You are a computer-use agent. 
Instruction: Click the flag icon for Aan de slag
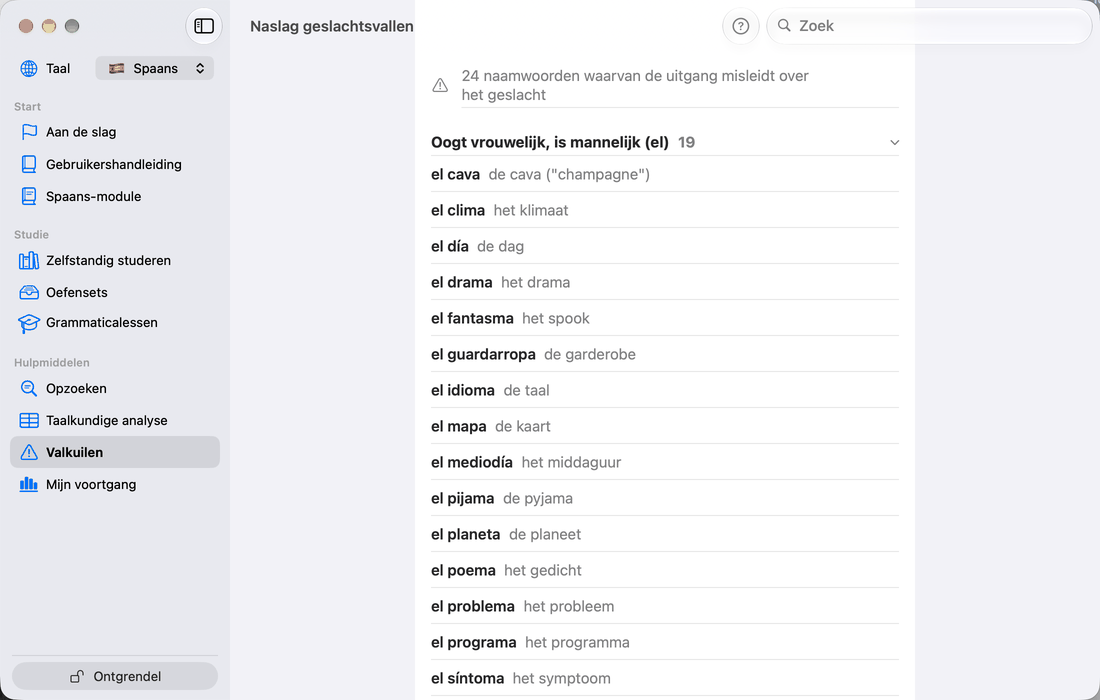(x=29, y=132)
